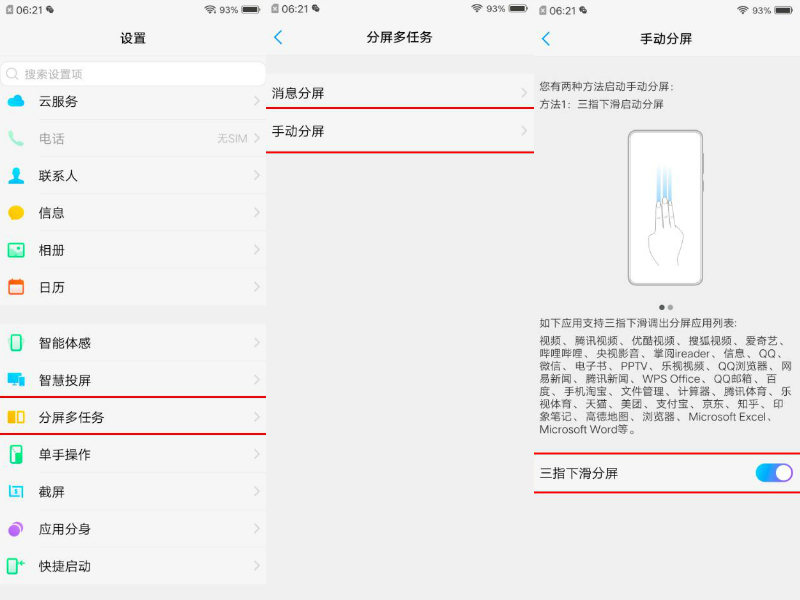Expand the 分屏多任务 chevron arrow
This screenshot has width=800, height=600.
pos(256,417)
